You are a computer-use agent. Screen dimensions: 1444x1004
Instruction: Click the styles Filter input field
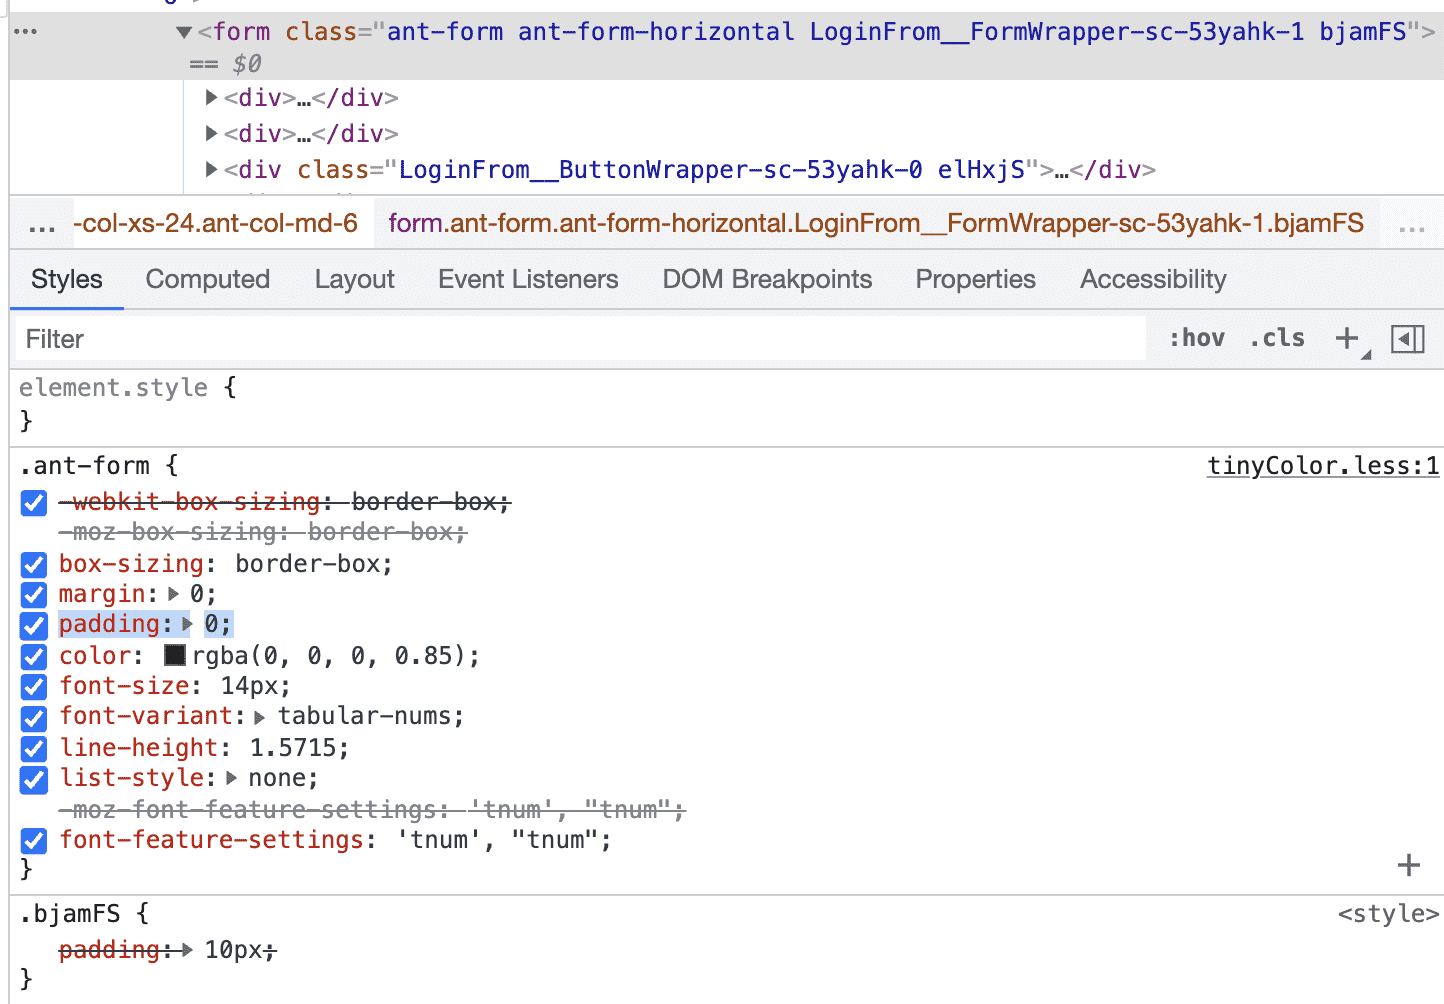(580, 339)
